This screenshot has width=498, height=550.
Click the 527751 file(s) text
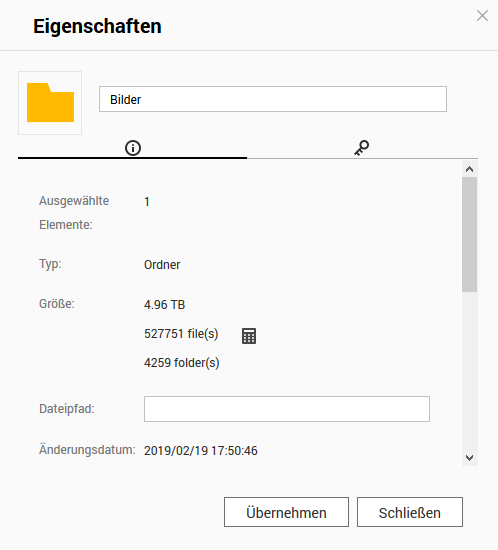pos(181,334)
